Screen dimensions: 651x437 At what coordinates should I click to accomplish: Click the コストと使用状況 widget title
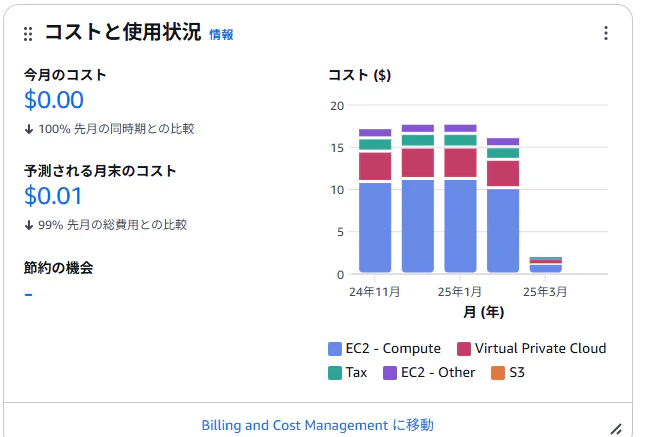tap(123, 32)
